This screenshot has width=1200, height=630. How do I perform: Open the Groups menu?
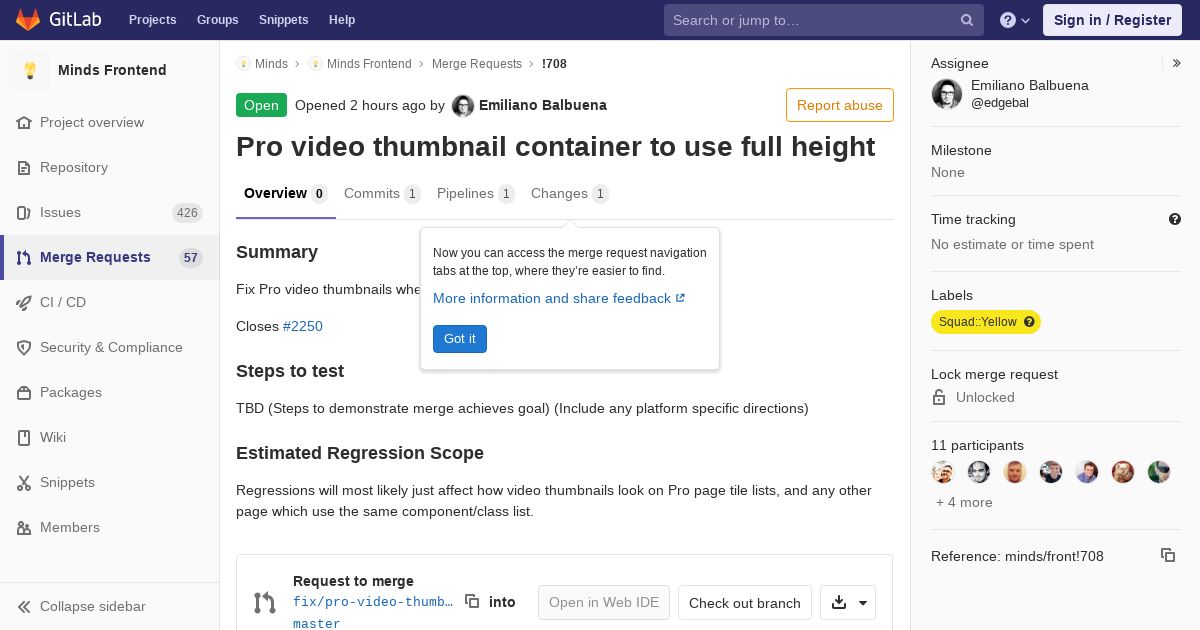pyautogui.click(x=217, y=20)
